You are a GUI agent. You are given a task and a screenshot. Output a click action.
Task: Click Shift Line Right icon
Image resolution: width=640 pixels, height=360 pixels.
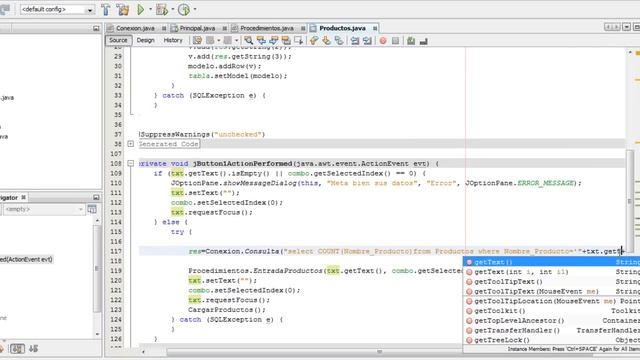pyautogui.click(x=367, y=40)
